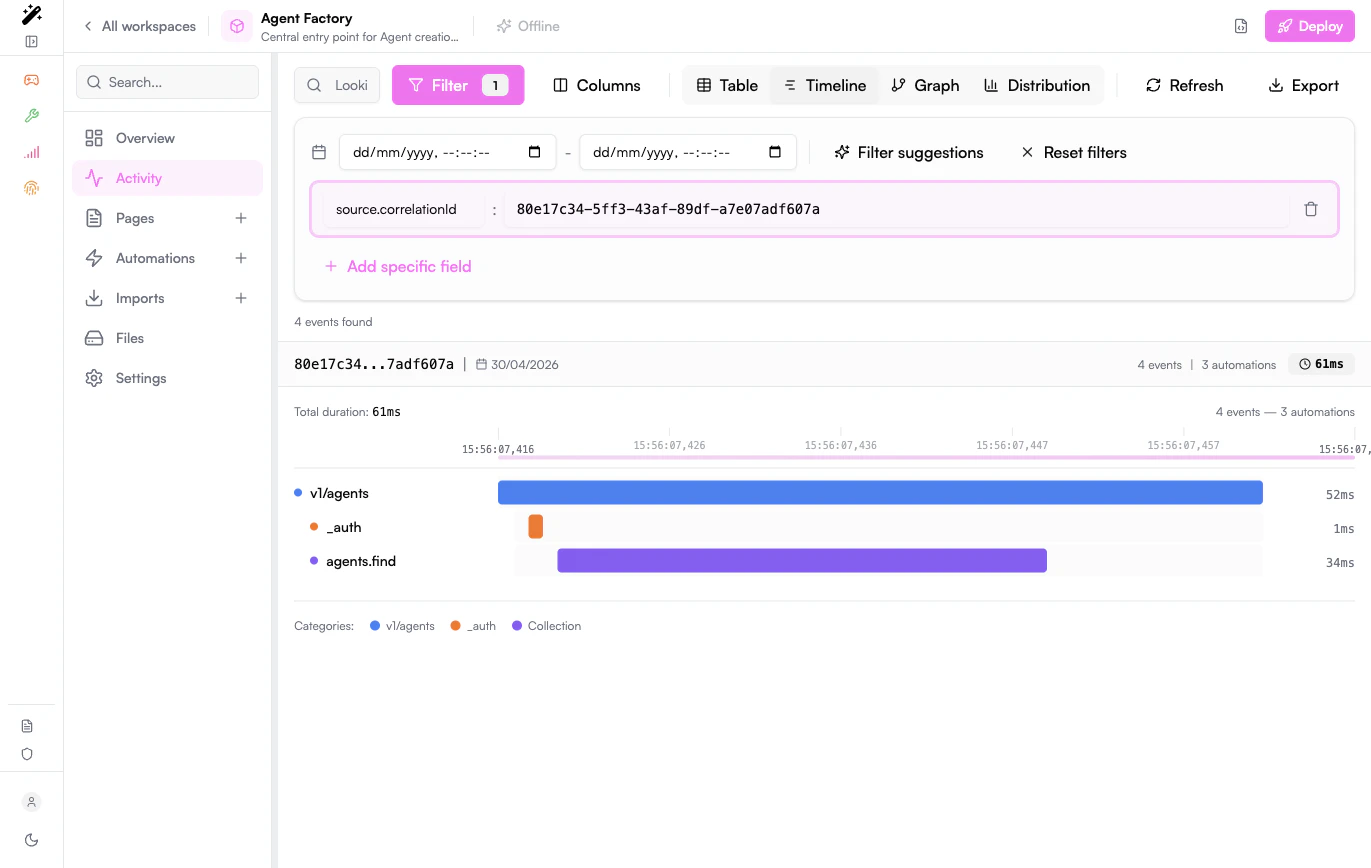
Task: Open Settings in the sidebar
Action: (x=167, y=378)
